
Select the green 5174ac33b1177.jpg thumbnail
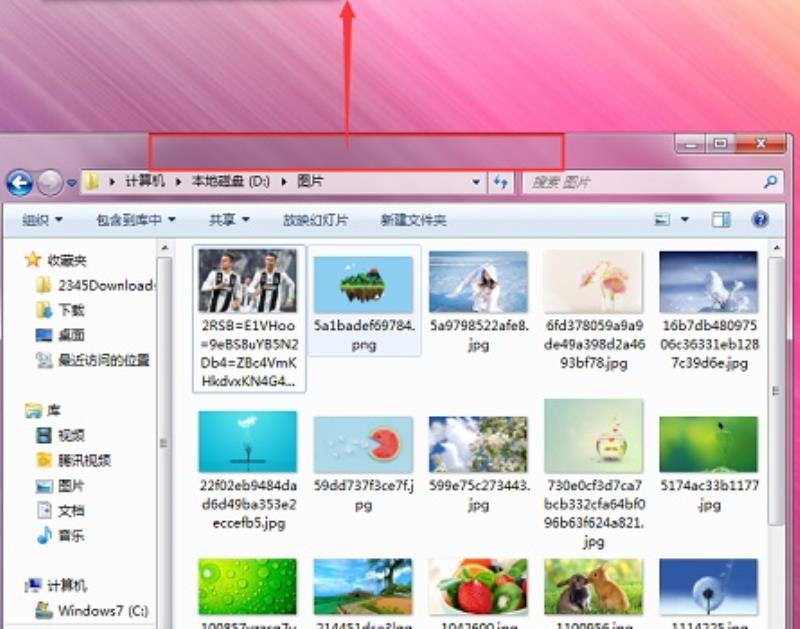pos(709,444)
